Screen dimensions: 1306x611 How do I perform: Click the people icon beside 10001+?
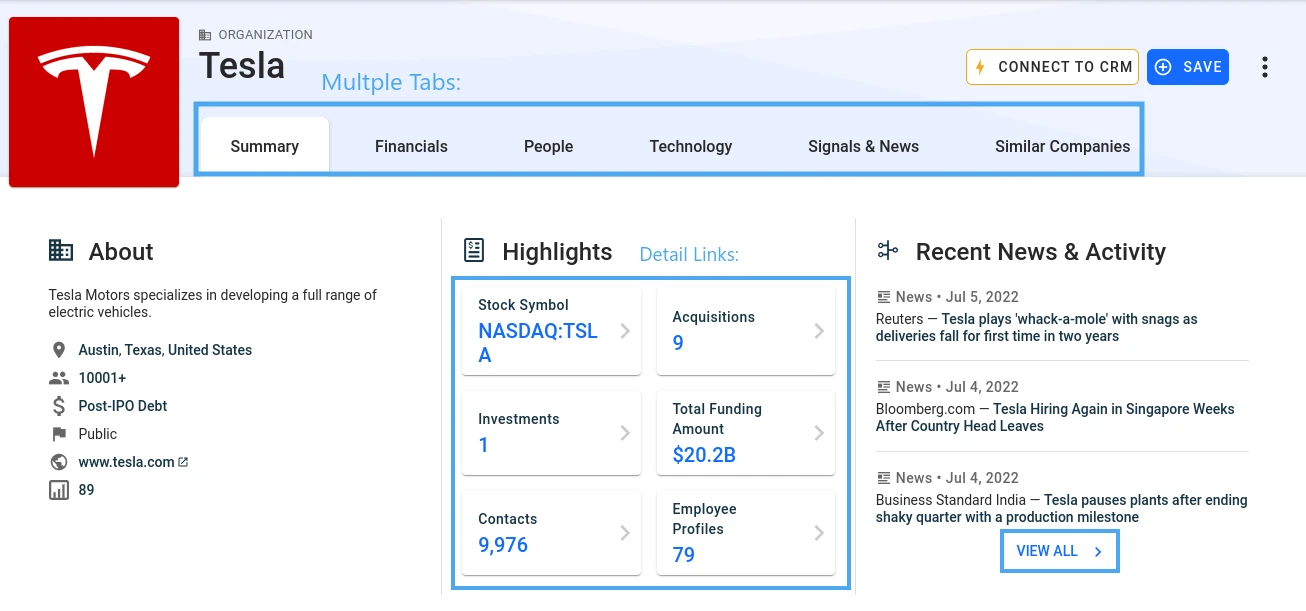coord(59,378)
